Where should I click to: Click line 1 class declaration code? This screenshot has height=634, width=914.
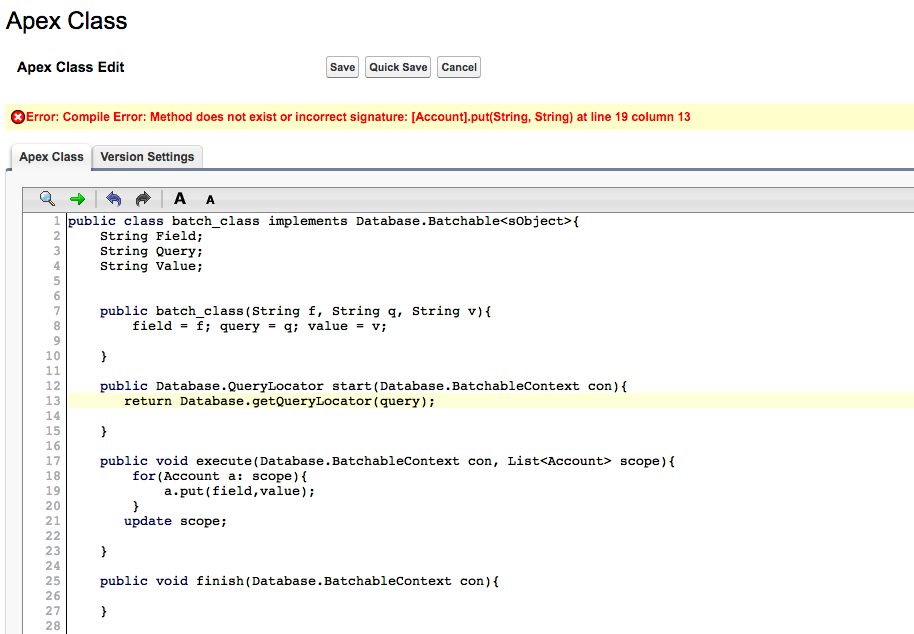tap(324, 221)
